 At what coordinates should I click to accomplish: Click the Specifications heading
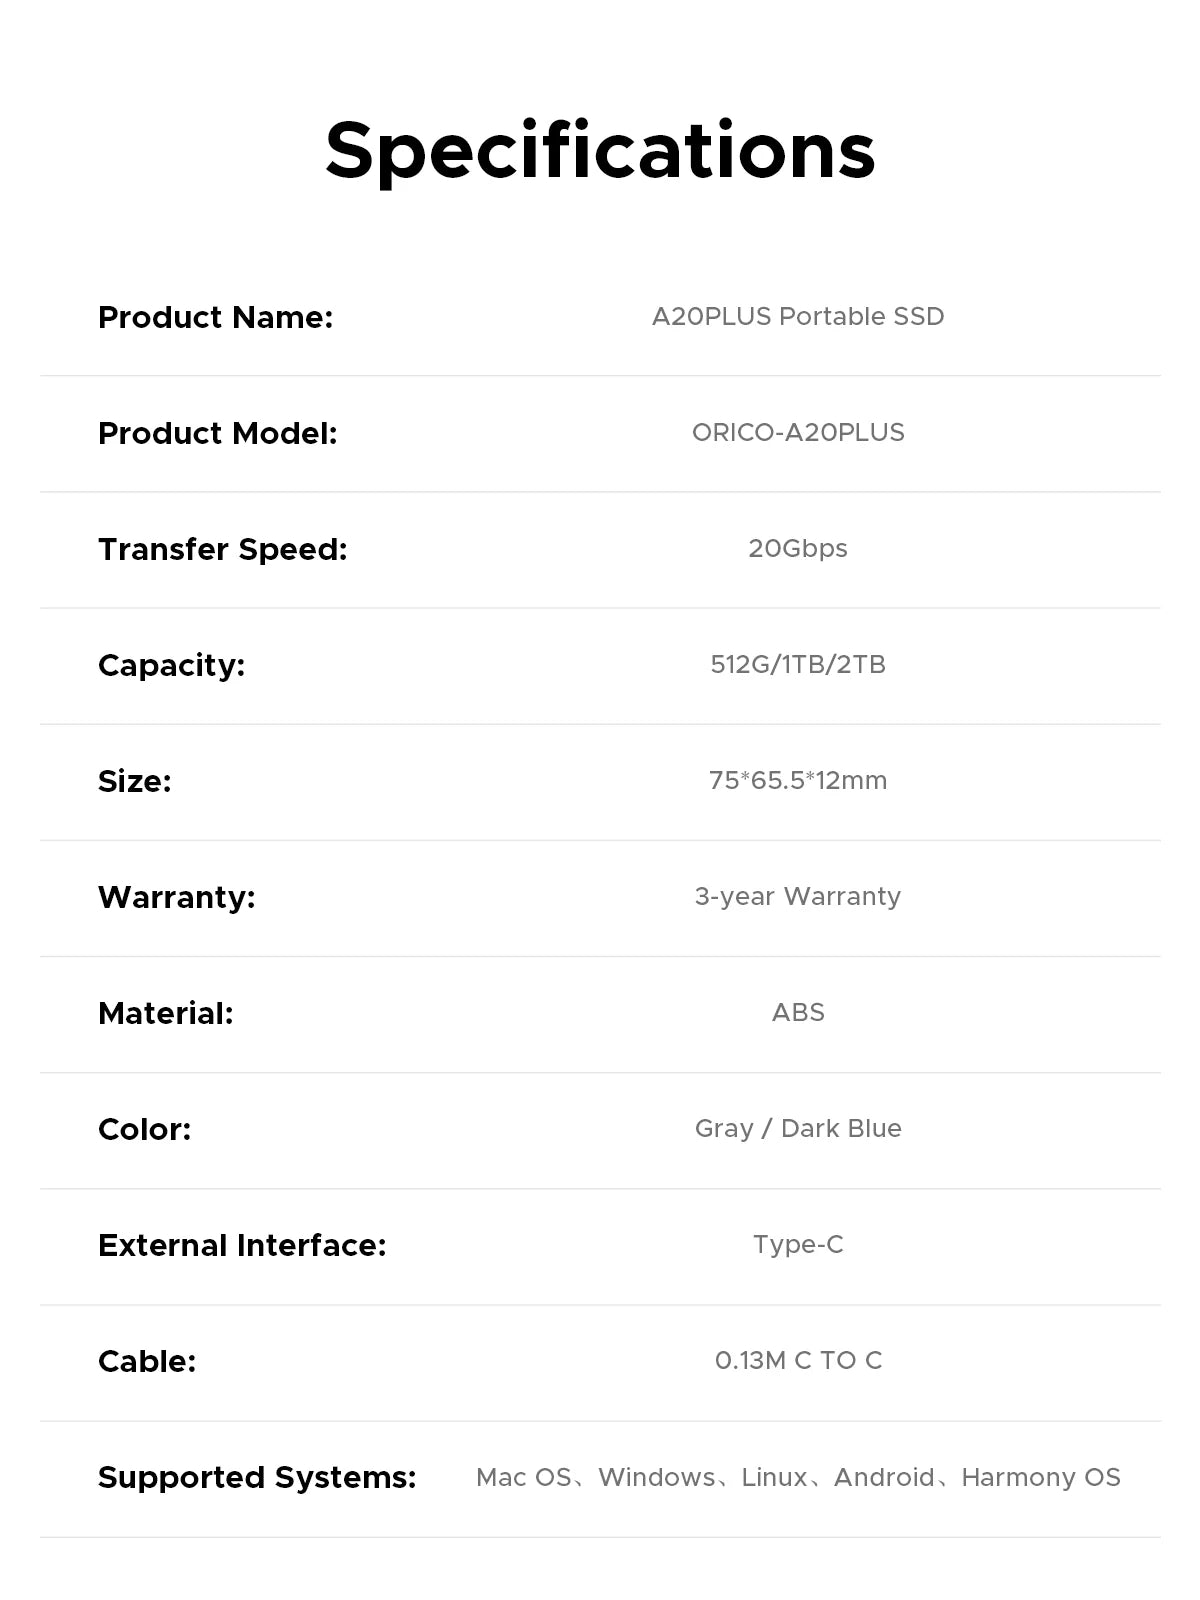[600, 151]
